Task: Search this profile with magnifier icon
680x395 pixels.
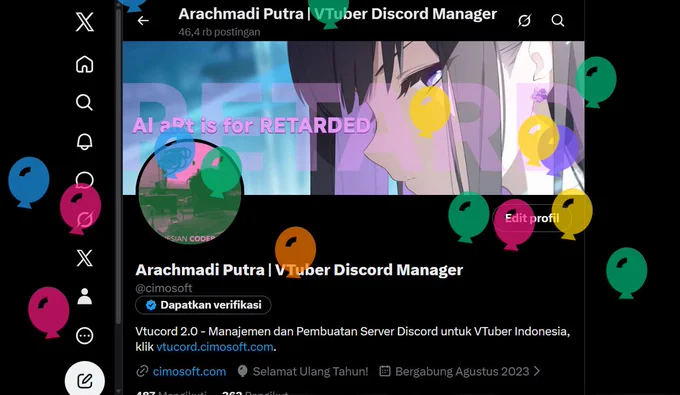Action: [558, 20]
